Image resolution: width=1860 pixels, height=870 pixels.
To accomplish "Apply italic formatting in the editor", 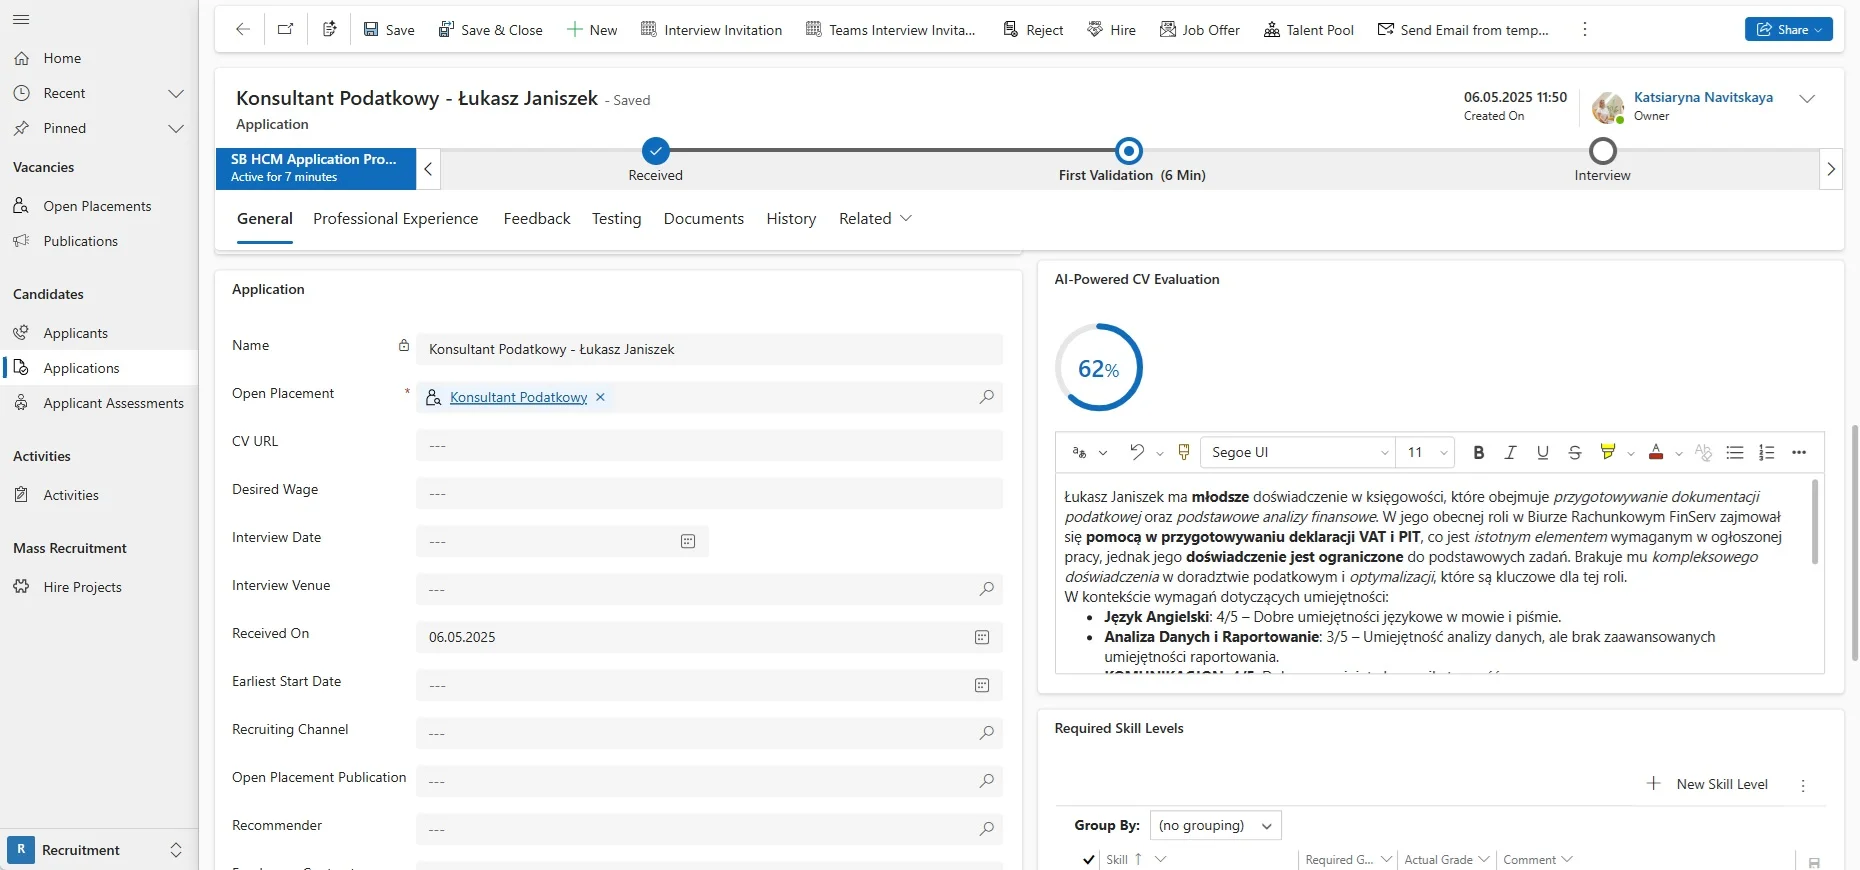I will point(1510,453).
